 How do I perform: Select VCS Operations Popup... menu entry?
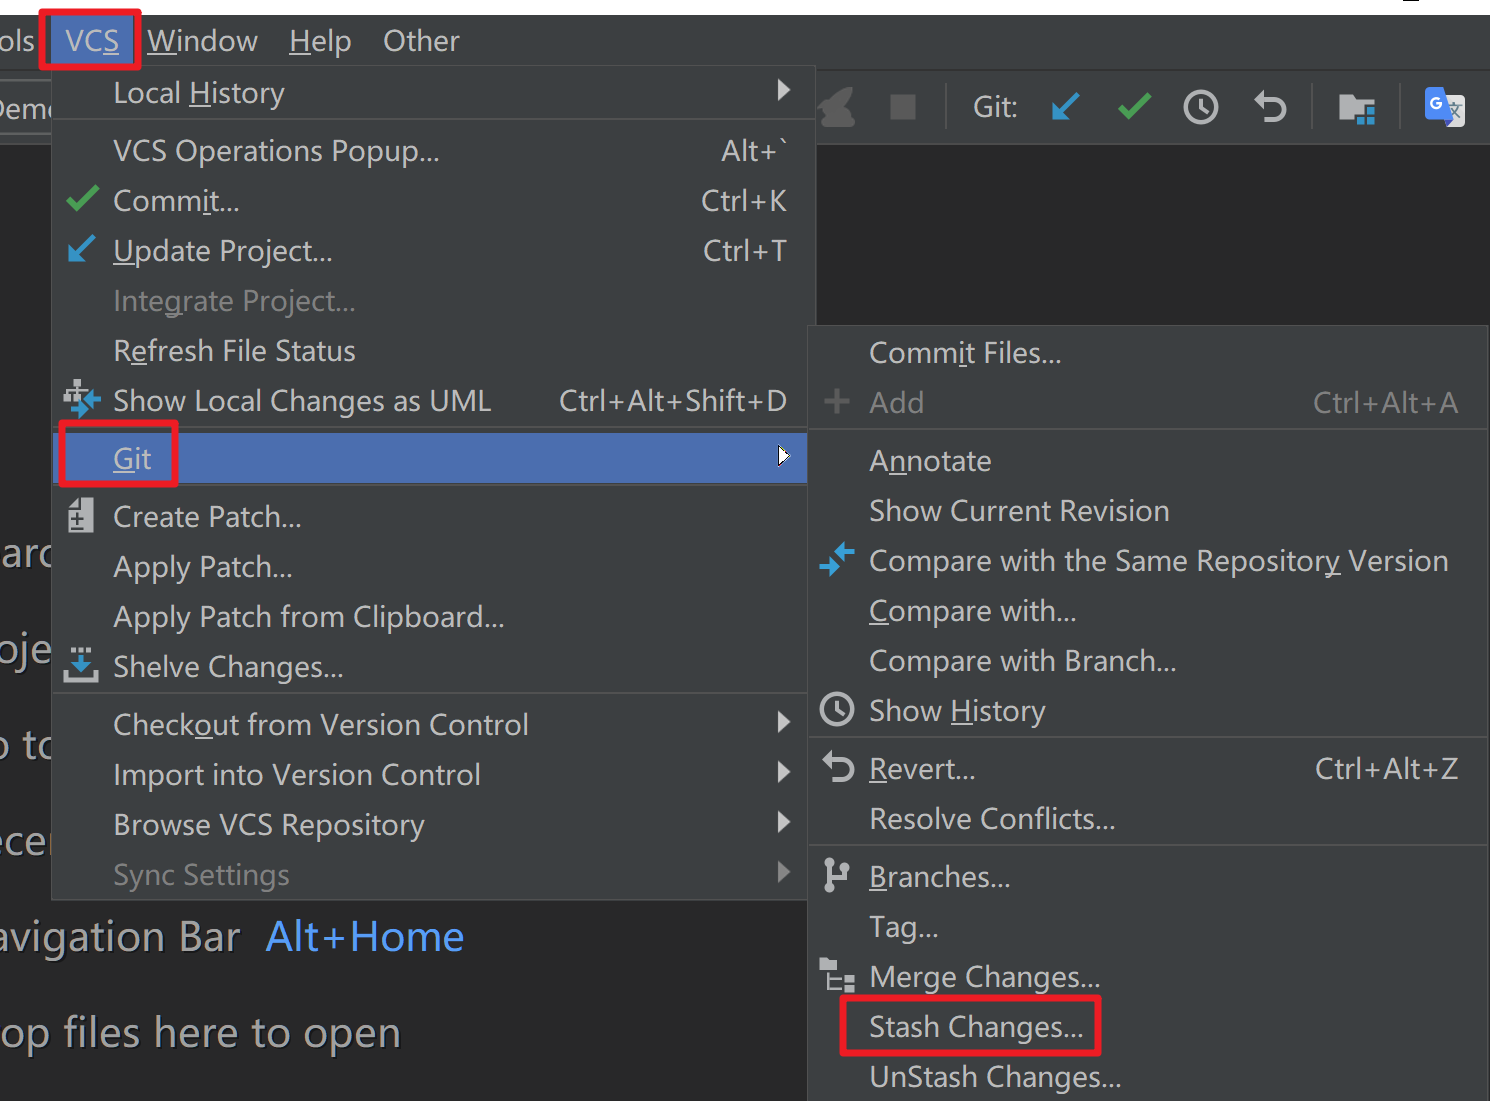coord(430,151)
